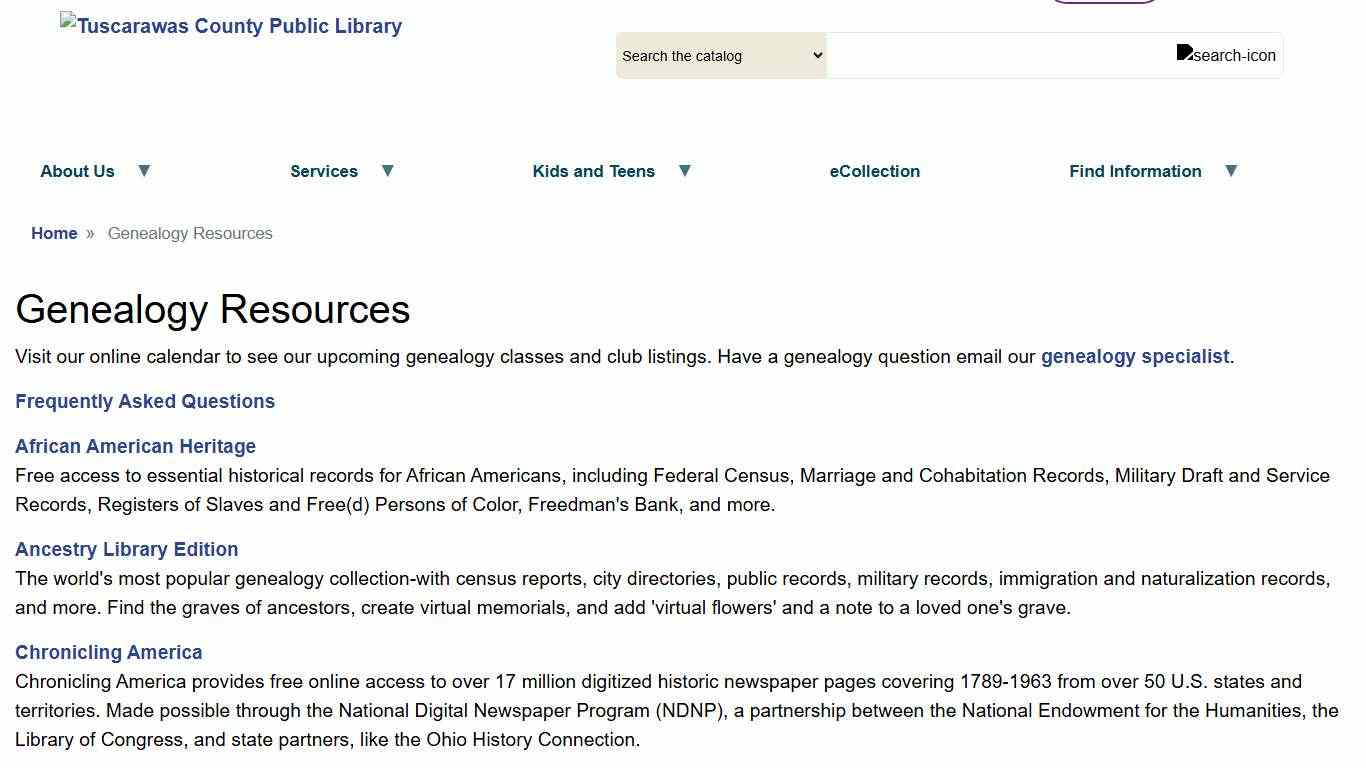Open Ancestry Library Edition
This screenshot has width=1366, height=768.
pyautogui.click(x=126, y=549)
